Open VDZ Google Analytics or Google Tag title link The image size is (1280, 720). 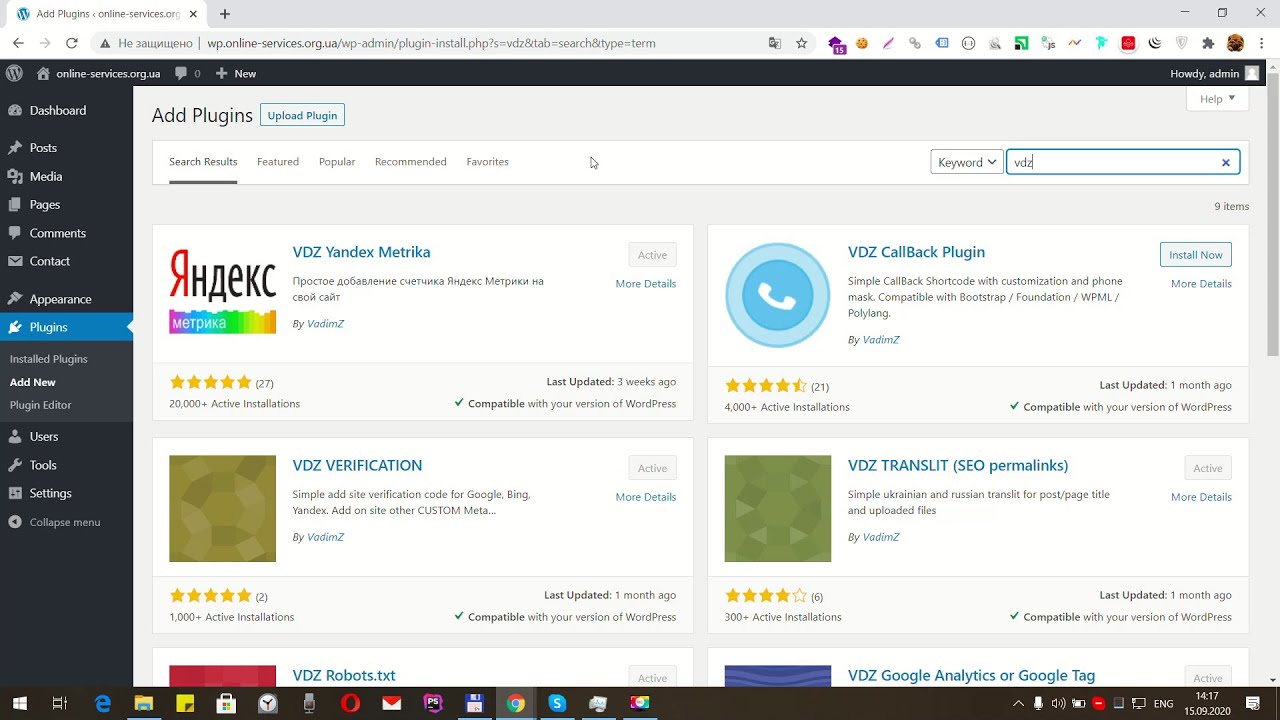971,676
